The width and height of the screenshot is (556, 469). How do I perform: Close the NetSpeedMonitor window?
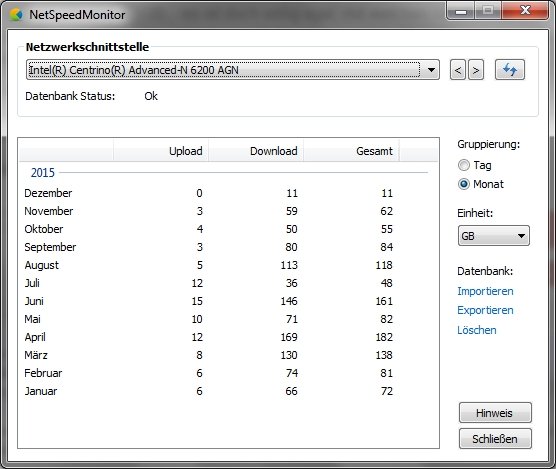[x=525, y=11]
